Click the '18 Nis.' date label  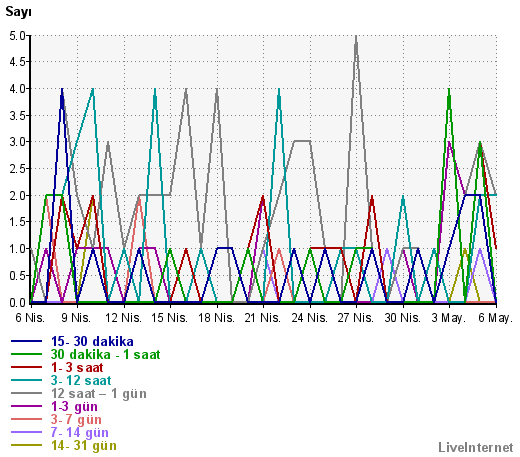216,318
